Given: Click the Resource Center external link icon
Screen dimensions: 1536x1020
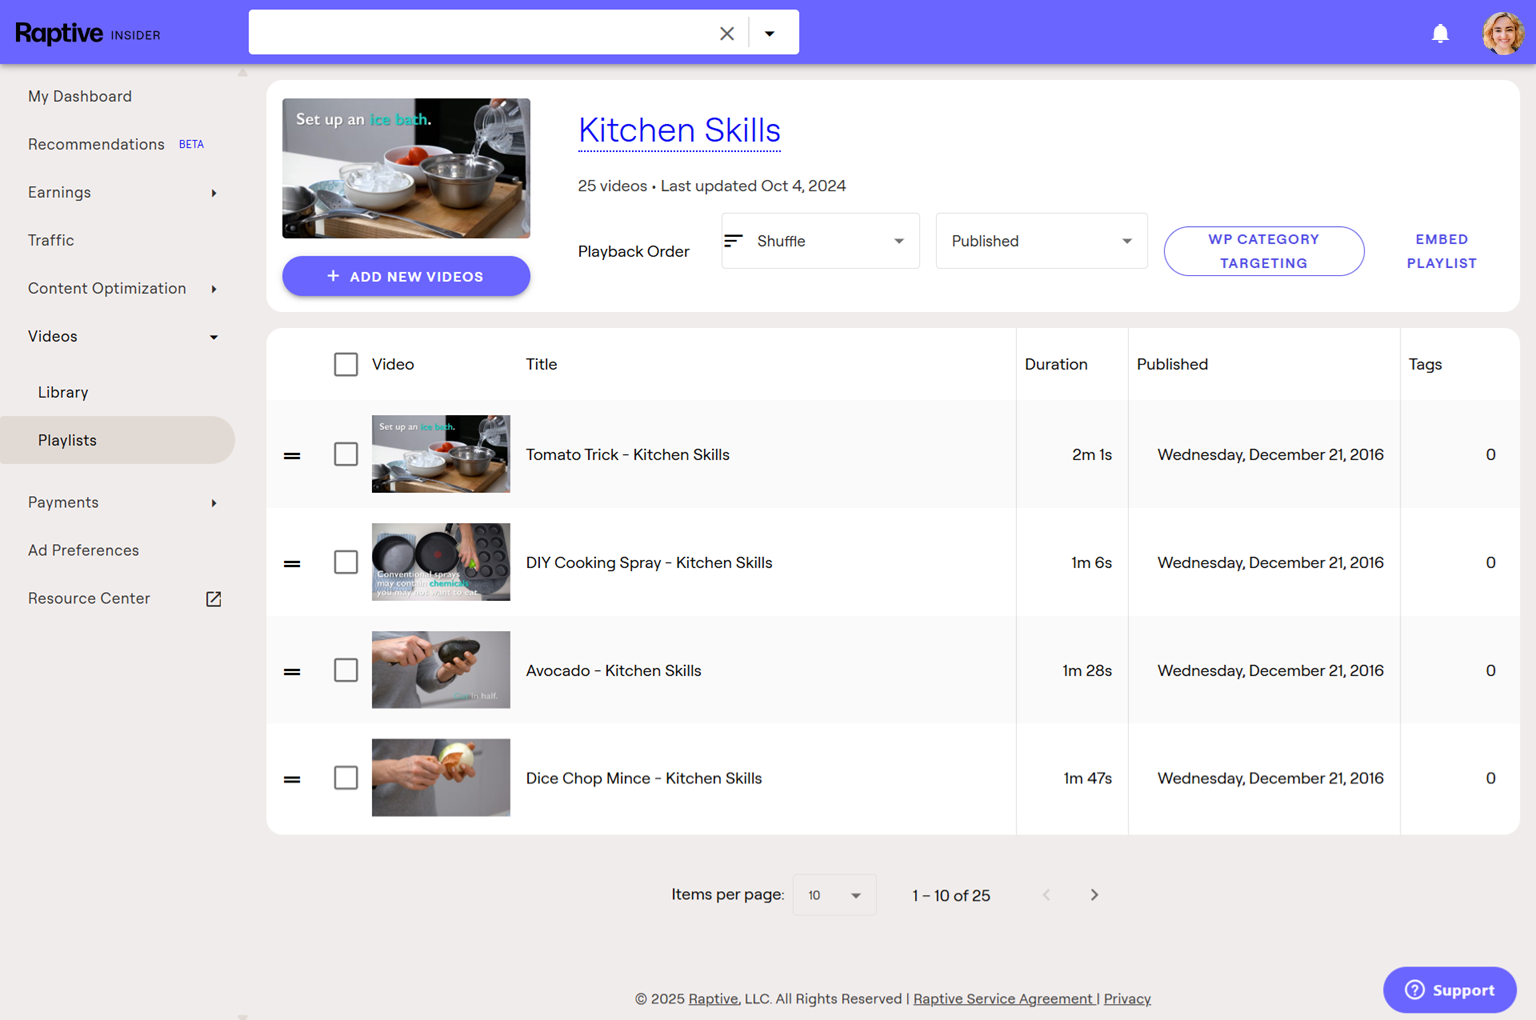Looking at the screenshot, I should point(213,599).
